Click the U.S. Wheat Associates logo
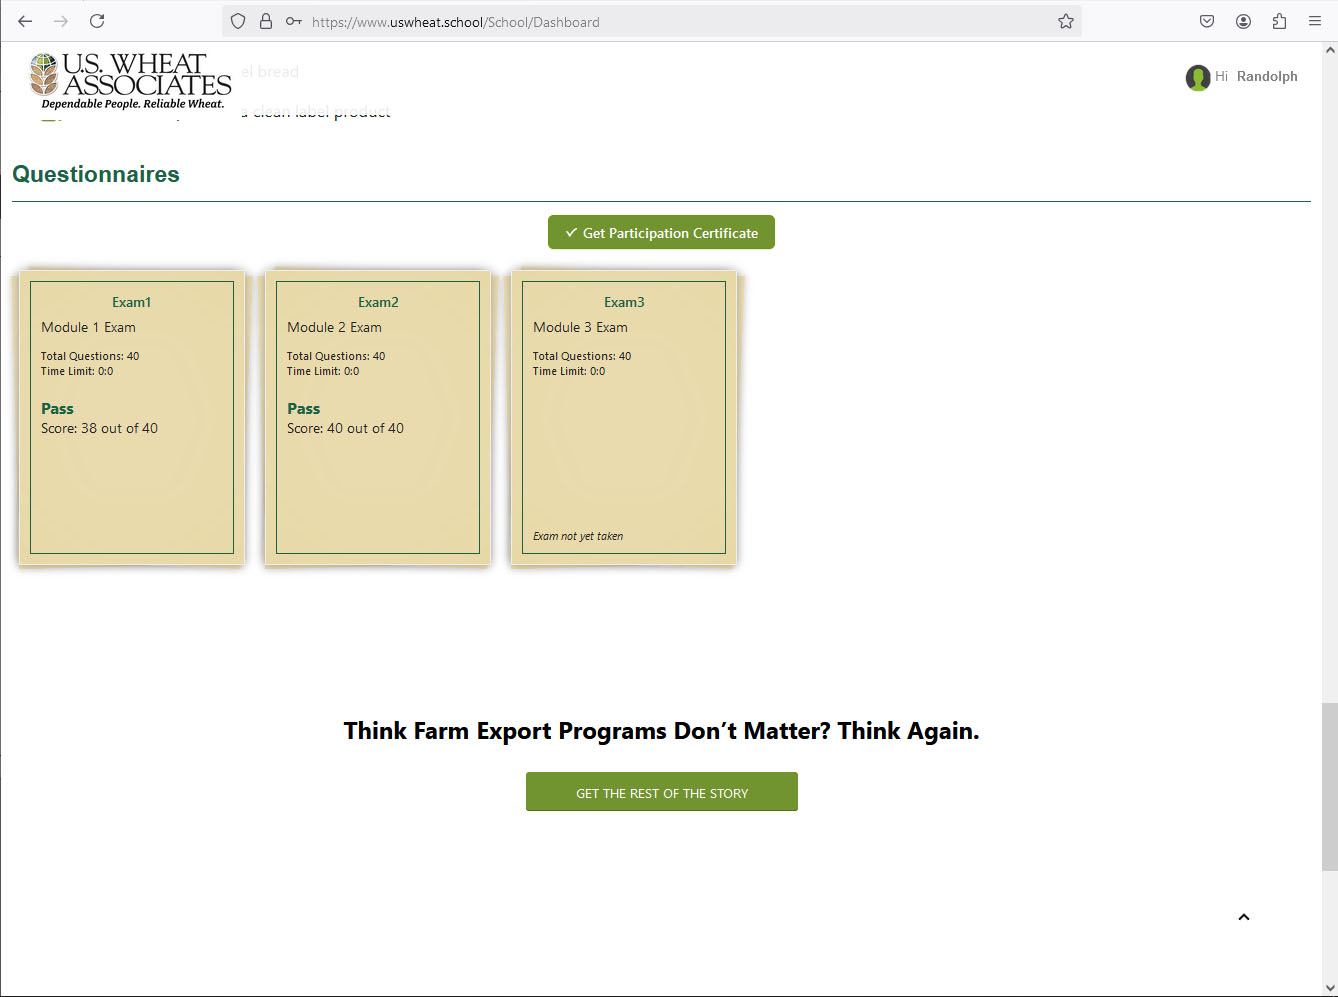The width and height of the screenshot is (1338, 997). [130, 80]
